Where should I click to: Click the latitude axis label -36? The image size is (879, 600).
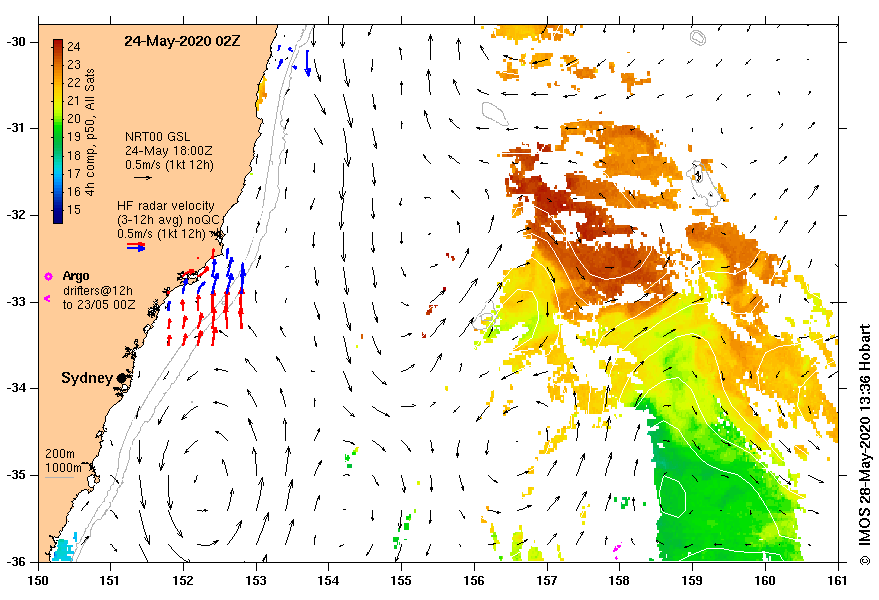click(15, 561)
